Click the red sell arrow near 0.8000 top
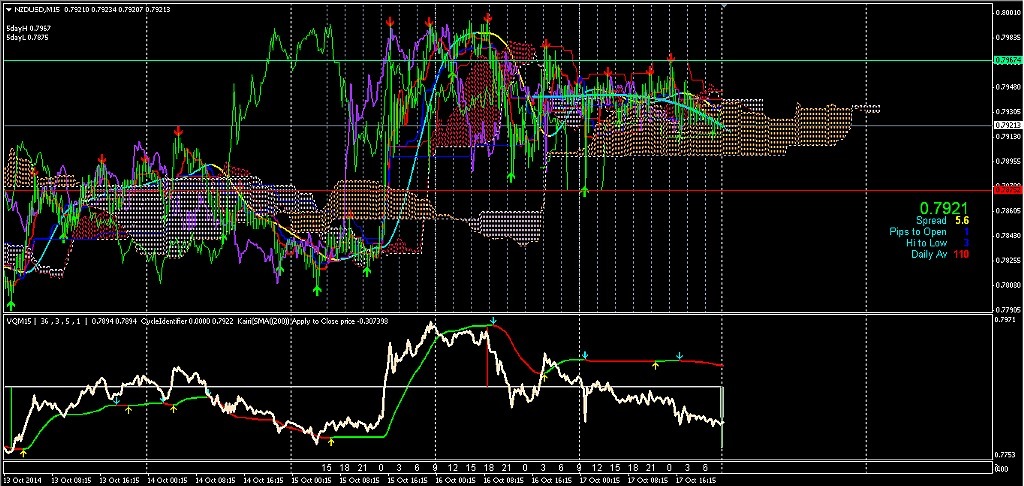The height and width of the screenshot is (486, 1024). pyautogui.click(x=487, y=18)
